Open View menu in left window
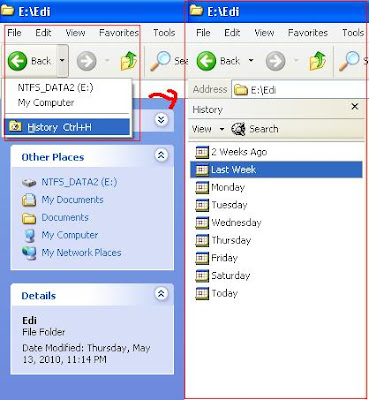369x400 pixels. 75,33
